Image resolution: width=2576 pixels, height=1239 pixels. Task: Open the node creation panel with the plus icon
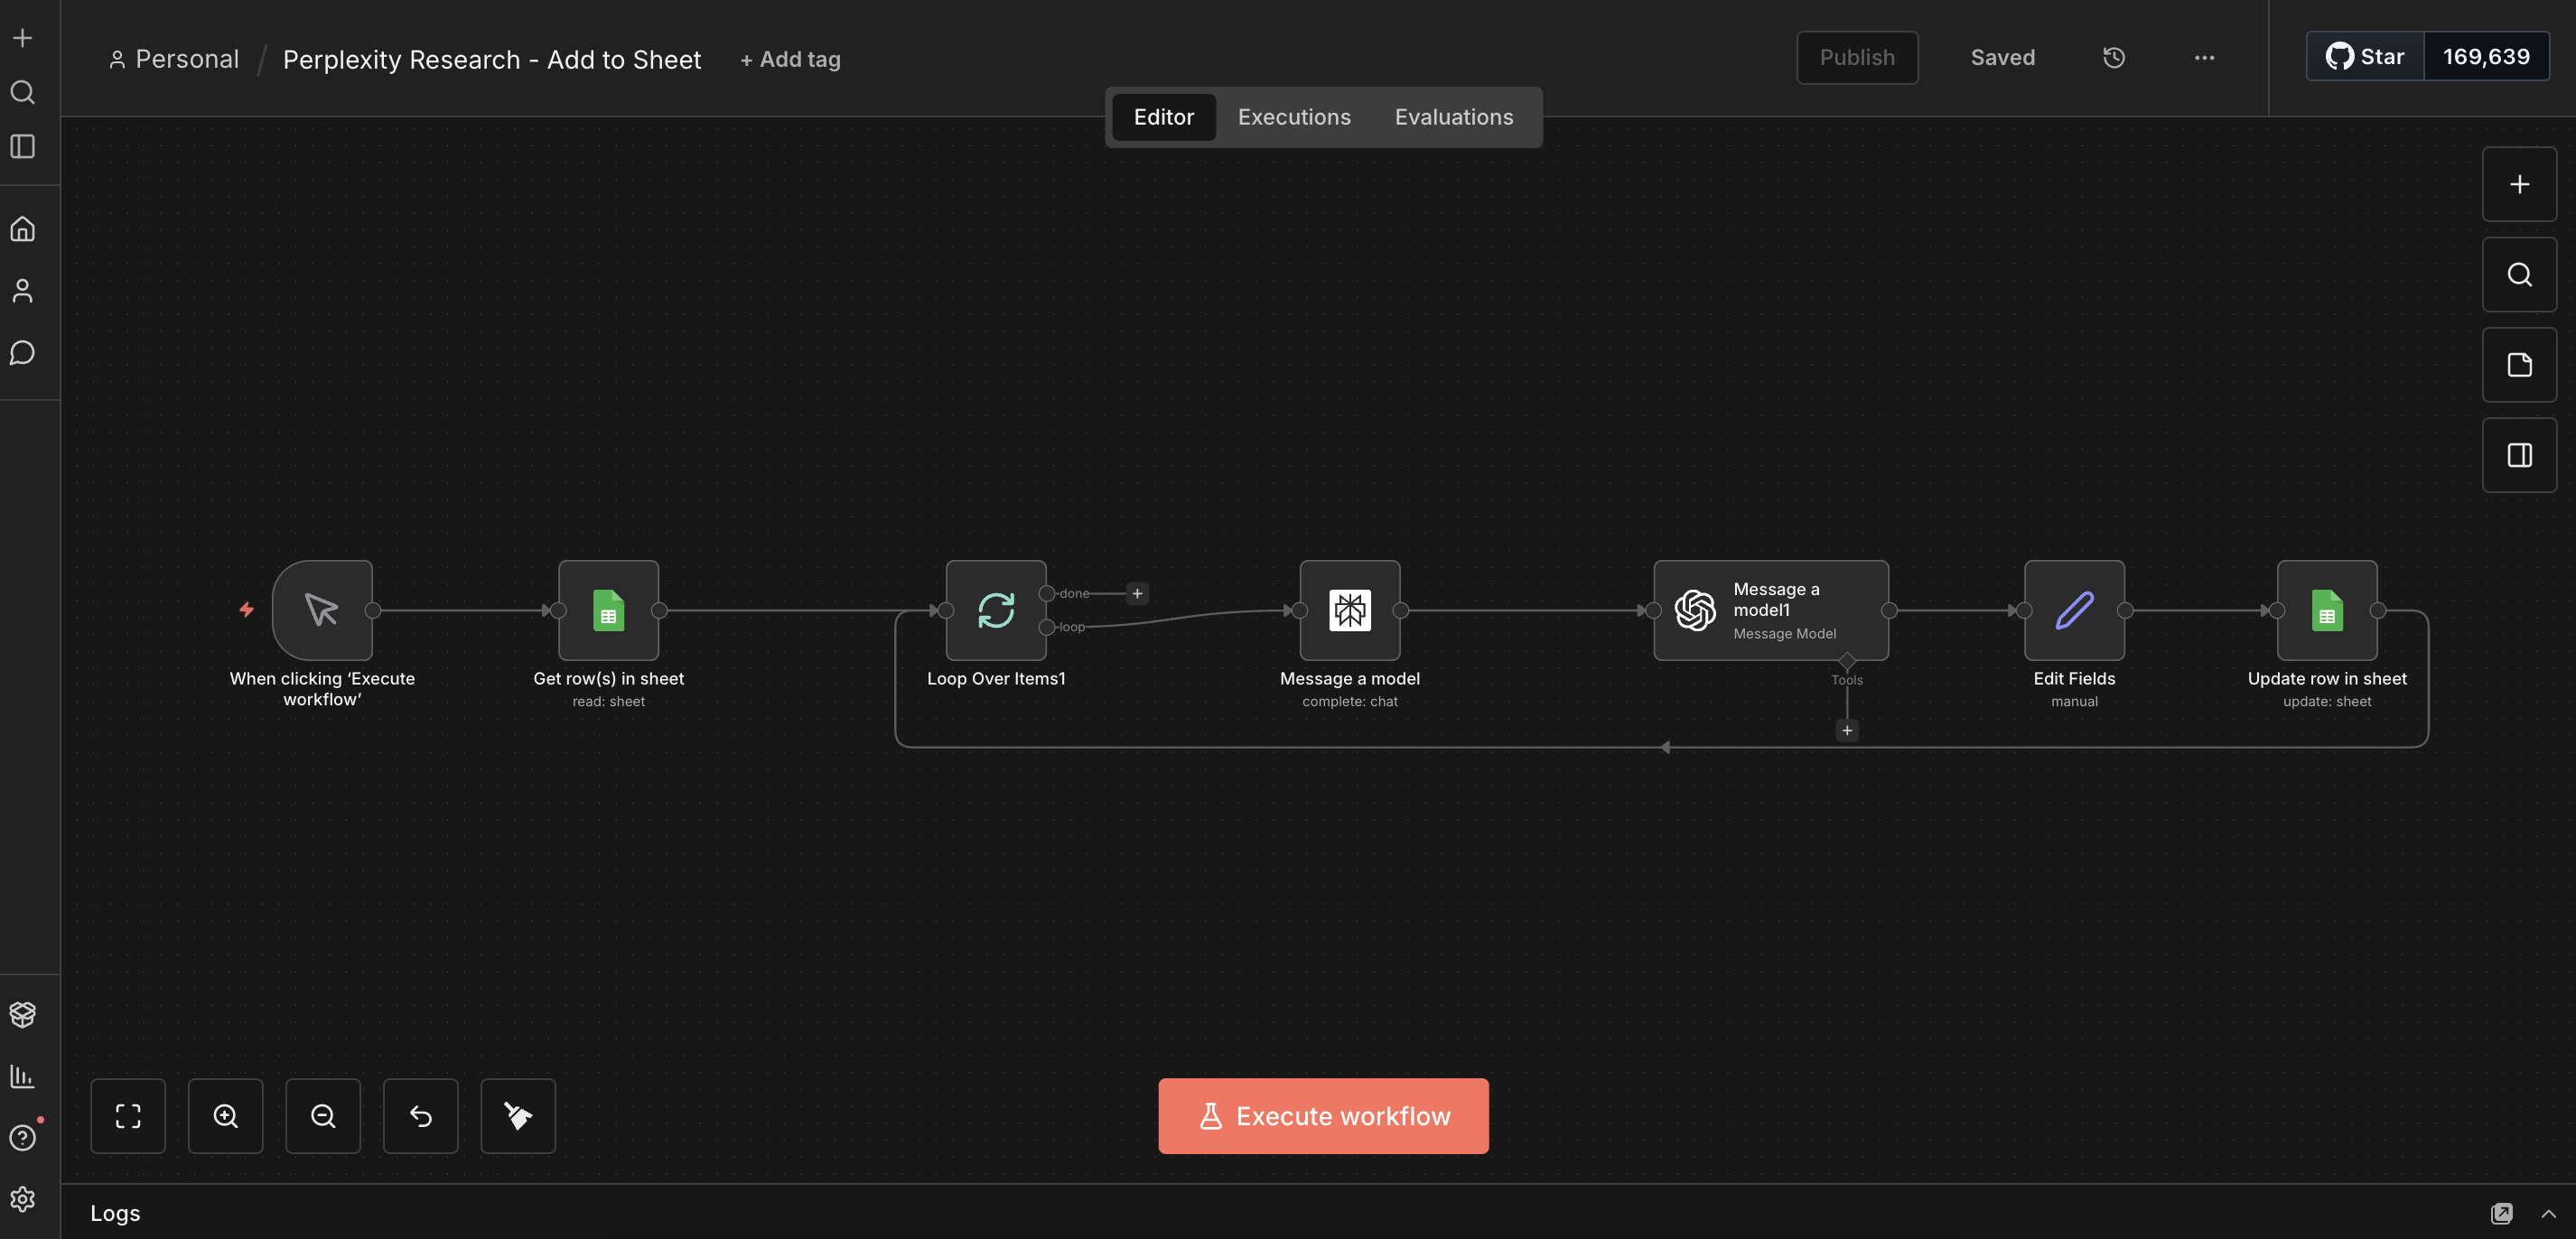pyautogui.click(x=2519, y=184)
